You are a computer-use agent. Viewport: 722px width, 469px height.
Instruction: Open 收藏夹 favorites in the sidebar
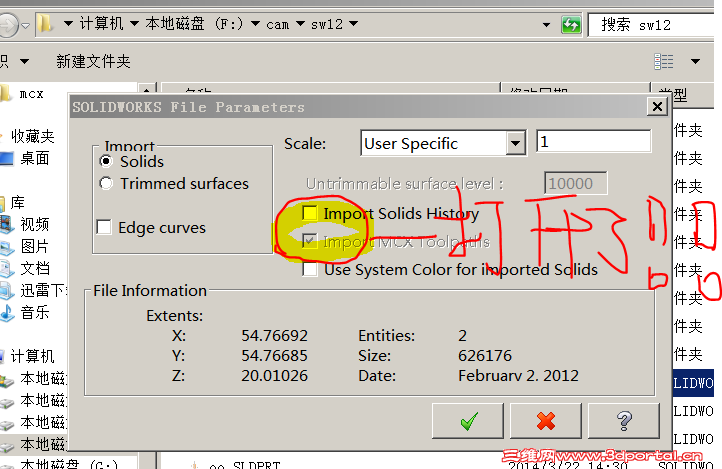tap(32, 136)
